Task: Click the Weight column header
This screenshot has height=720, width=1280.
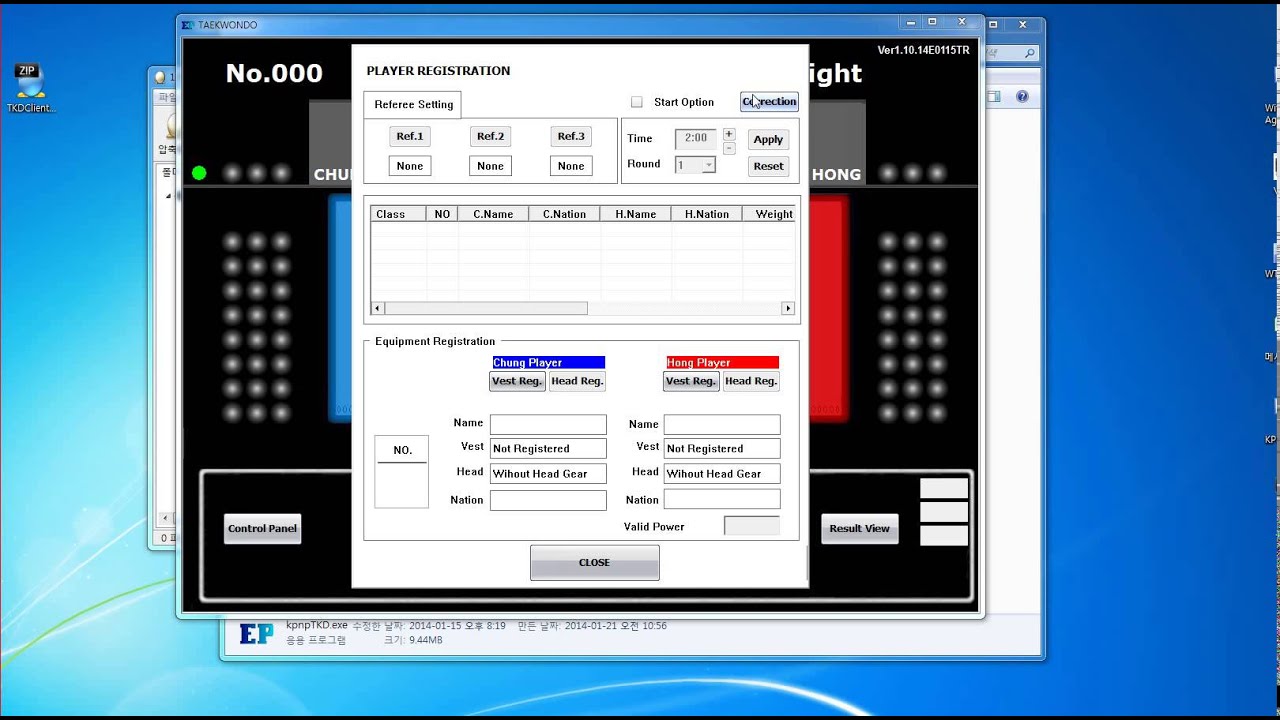Action: click(769, 214)
